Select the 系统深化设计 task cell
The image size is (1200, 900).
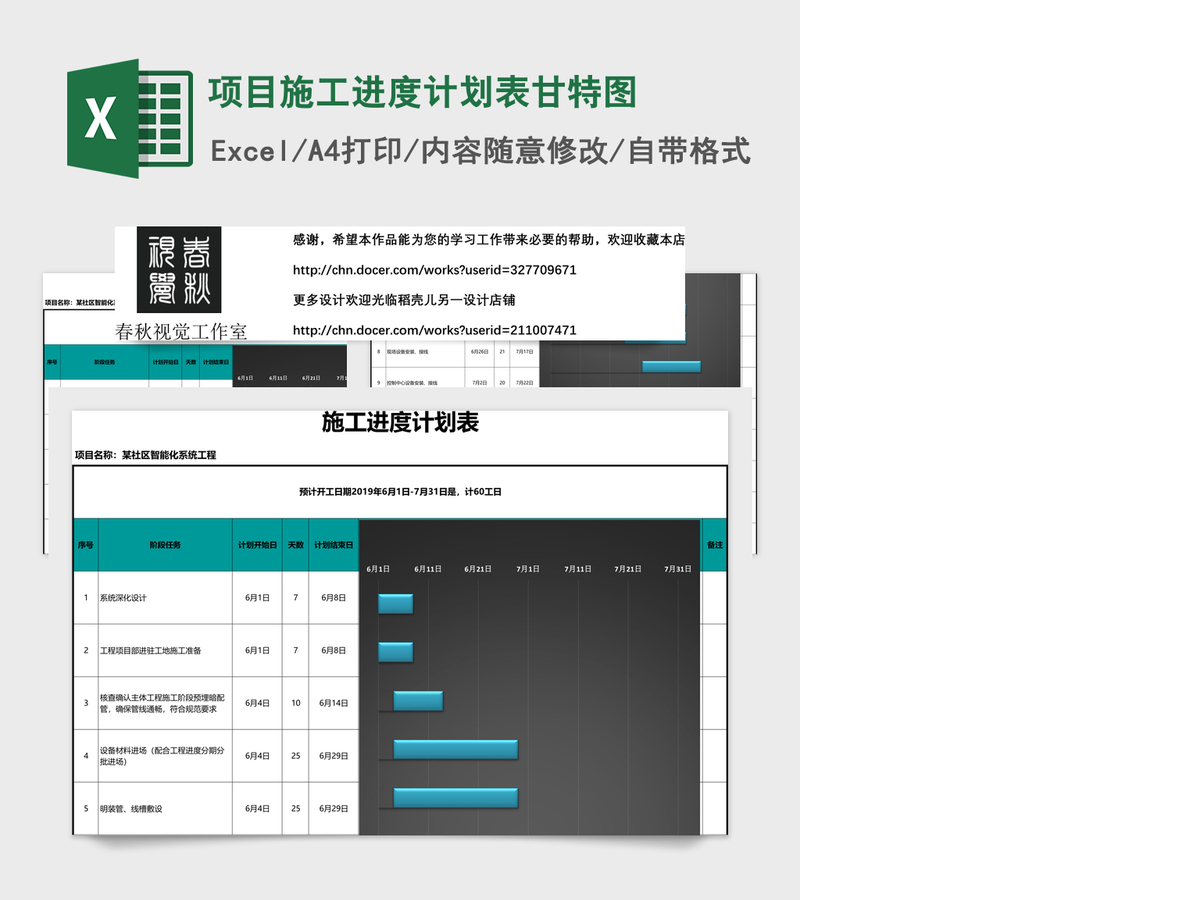[165, 598]
